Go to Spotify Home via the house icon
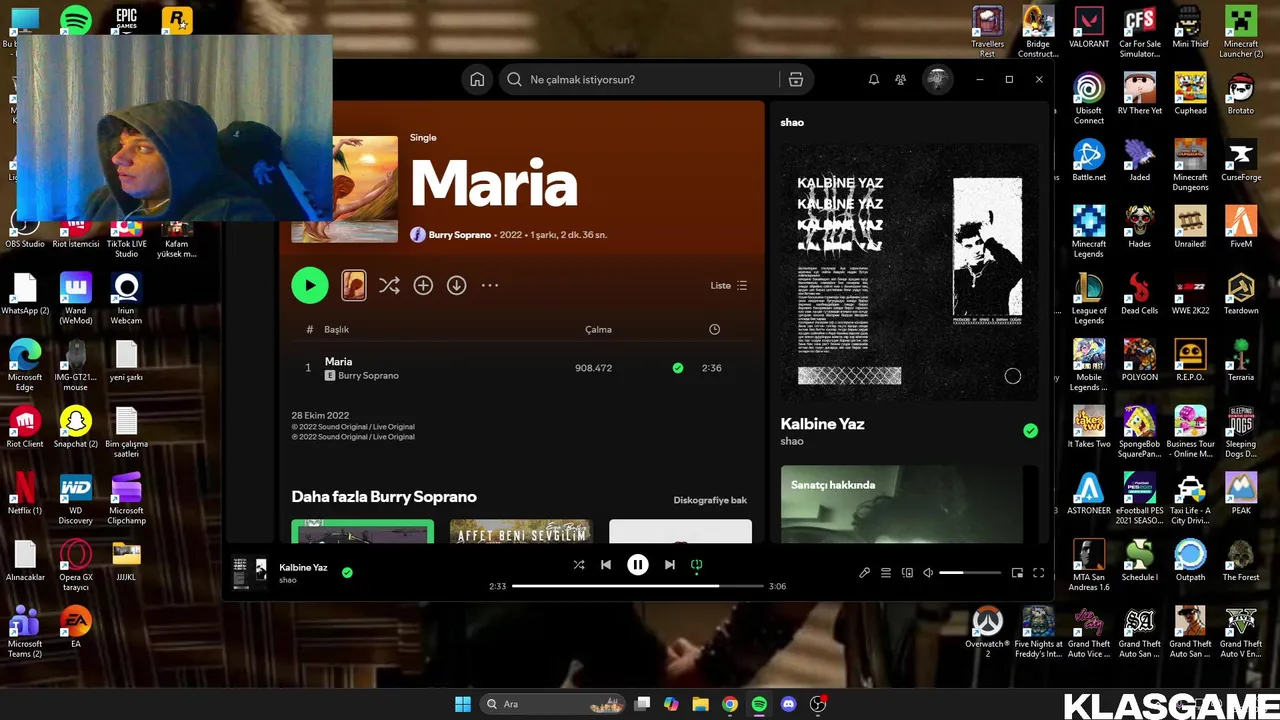 coord(477,80)
